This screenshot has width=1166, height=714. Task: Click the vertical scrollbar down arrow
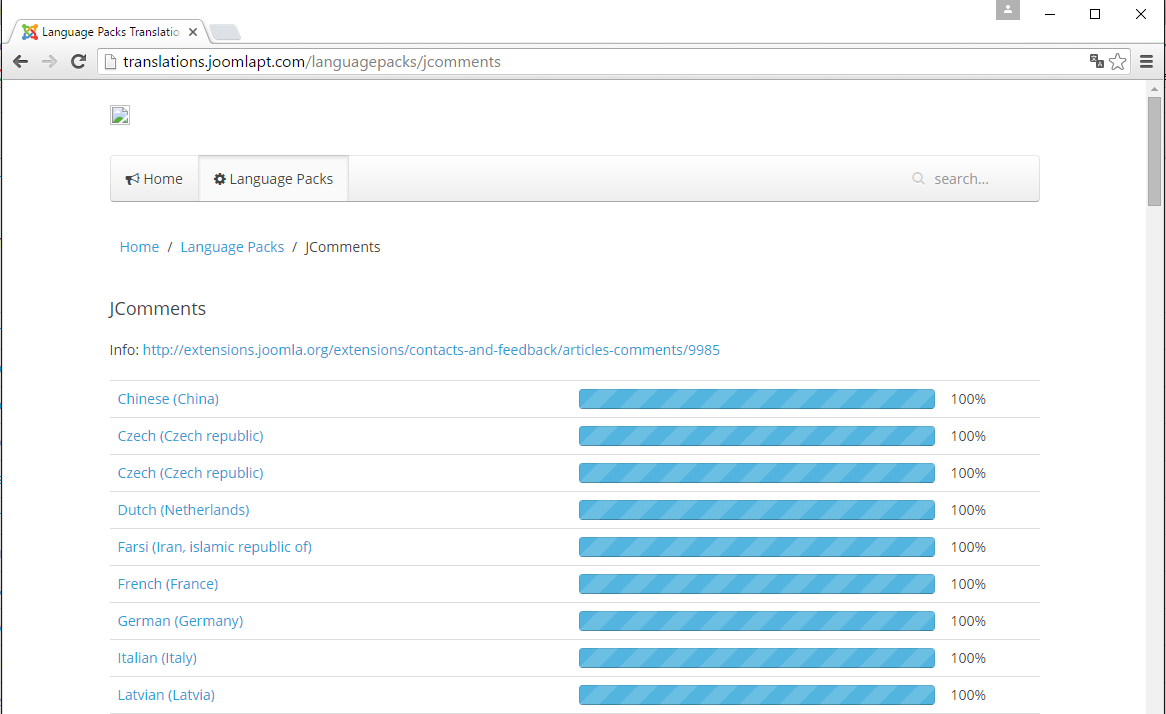click(1155, 706)
